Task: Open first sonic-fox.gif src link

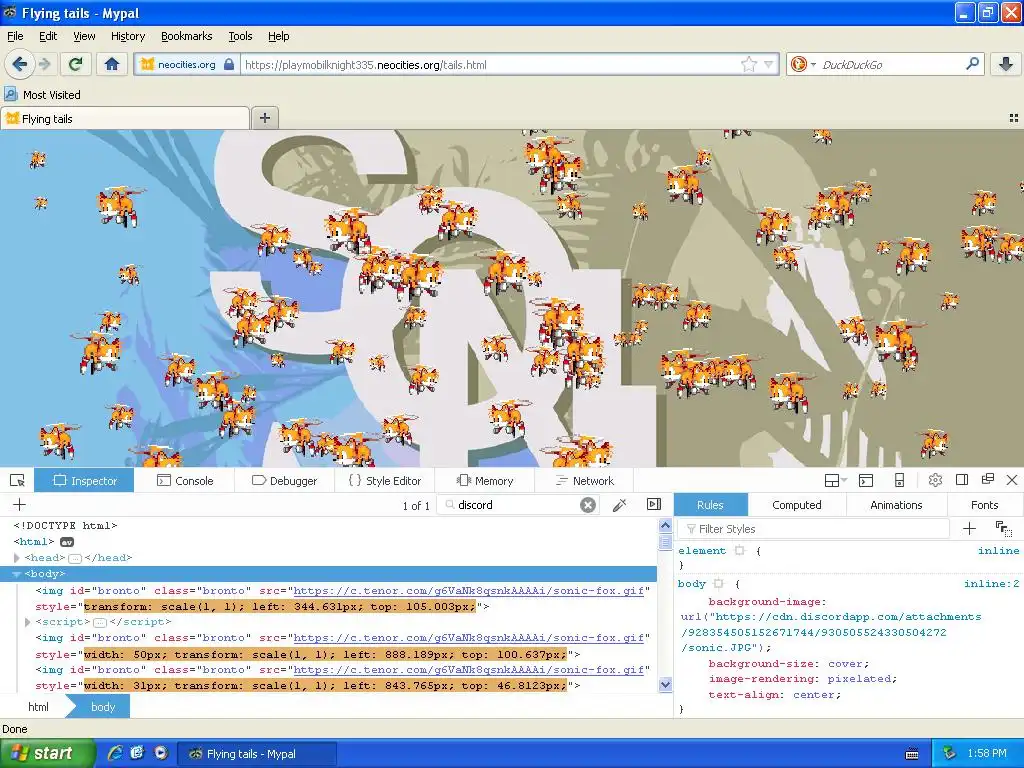Action: (468, 590)
